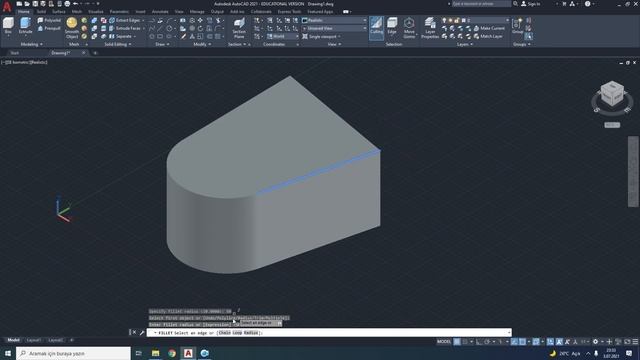
Task: Click the MODEL status bar button
Action: (444, 342)
